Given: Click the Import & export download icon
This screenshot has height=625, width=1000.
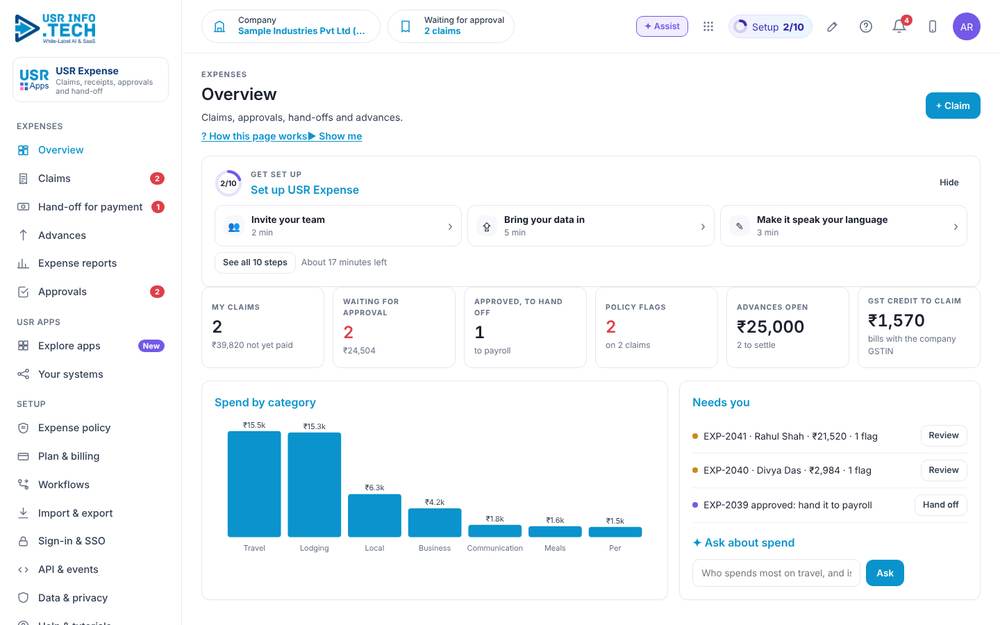Looking at the screenshot, I should point(23,513).
